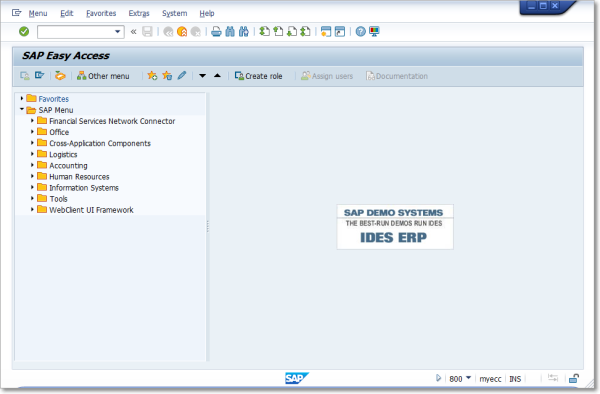Open the Edit menu

point(67,13)
